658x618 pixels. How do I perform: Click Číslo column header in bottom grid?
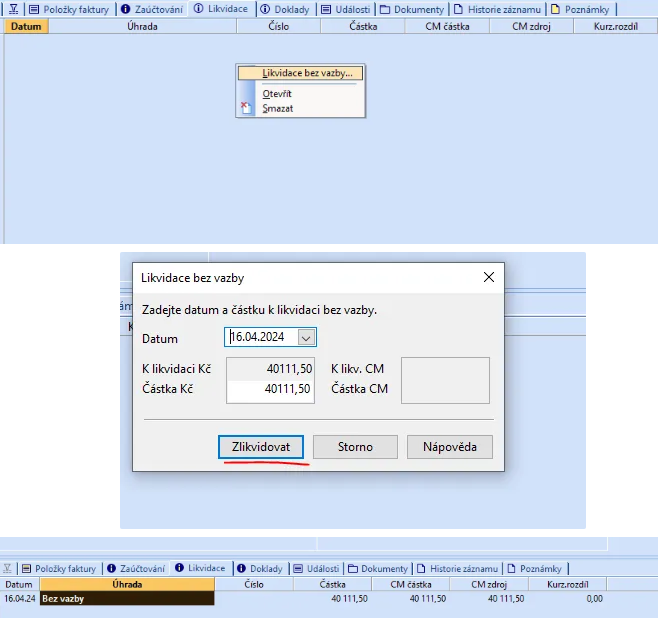point(254,584)
